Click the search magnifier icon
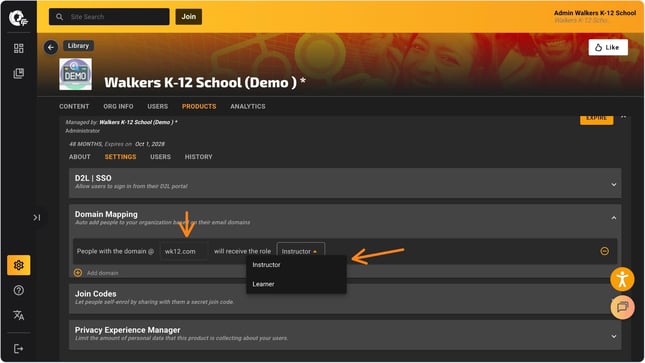This screenshot has width=645, height=363. click(60, 17)
